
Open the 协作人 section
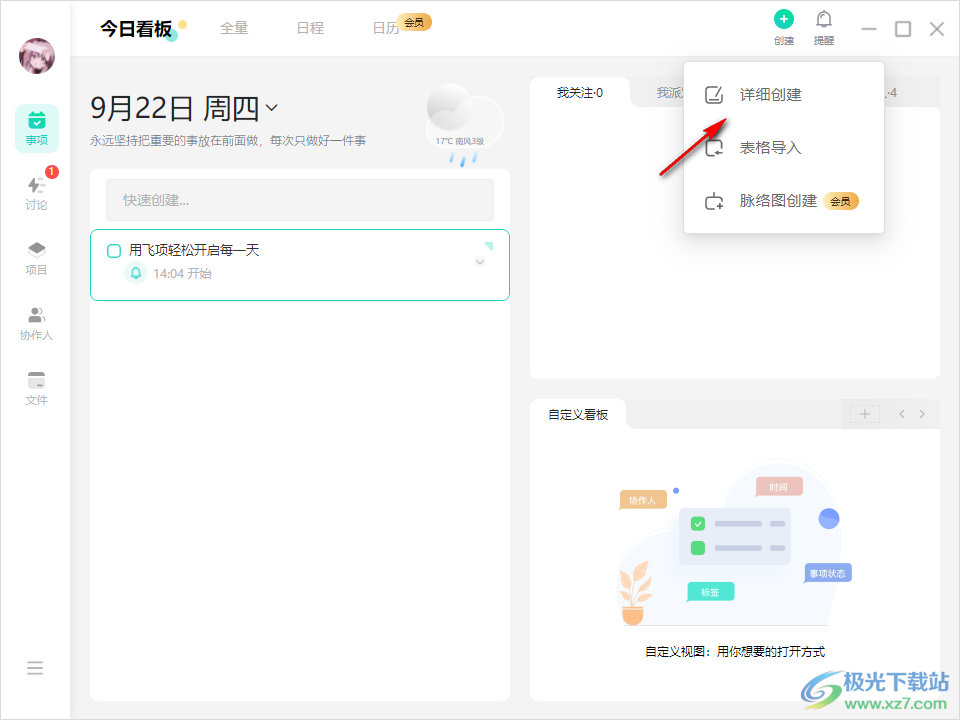(36, 322)
